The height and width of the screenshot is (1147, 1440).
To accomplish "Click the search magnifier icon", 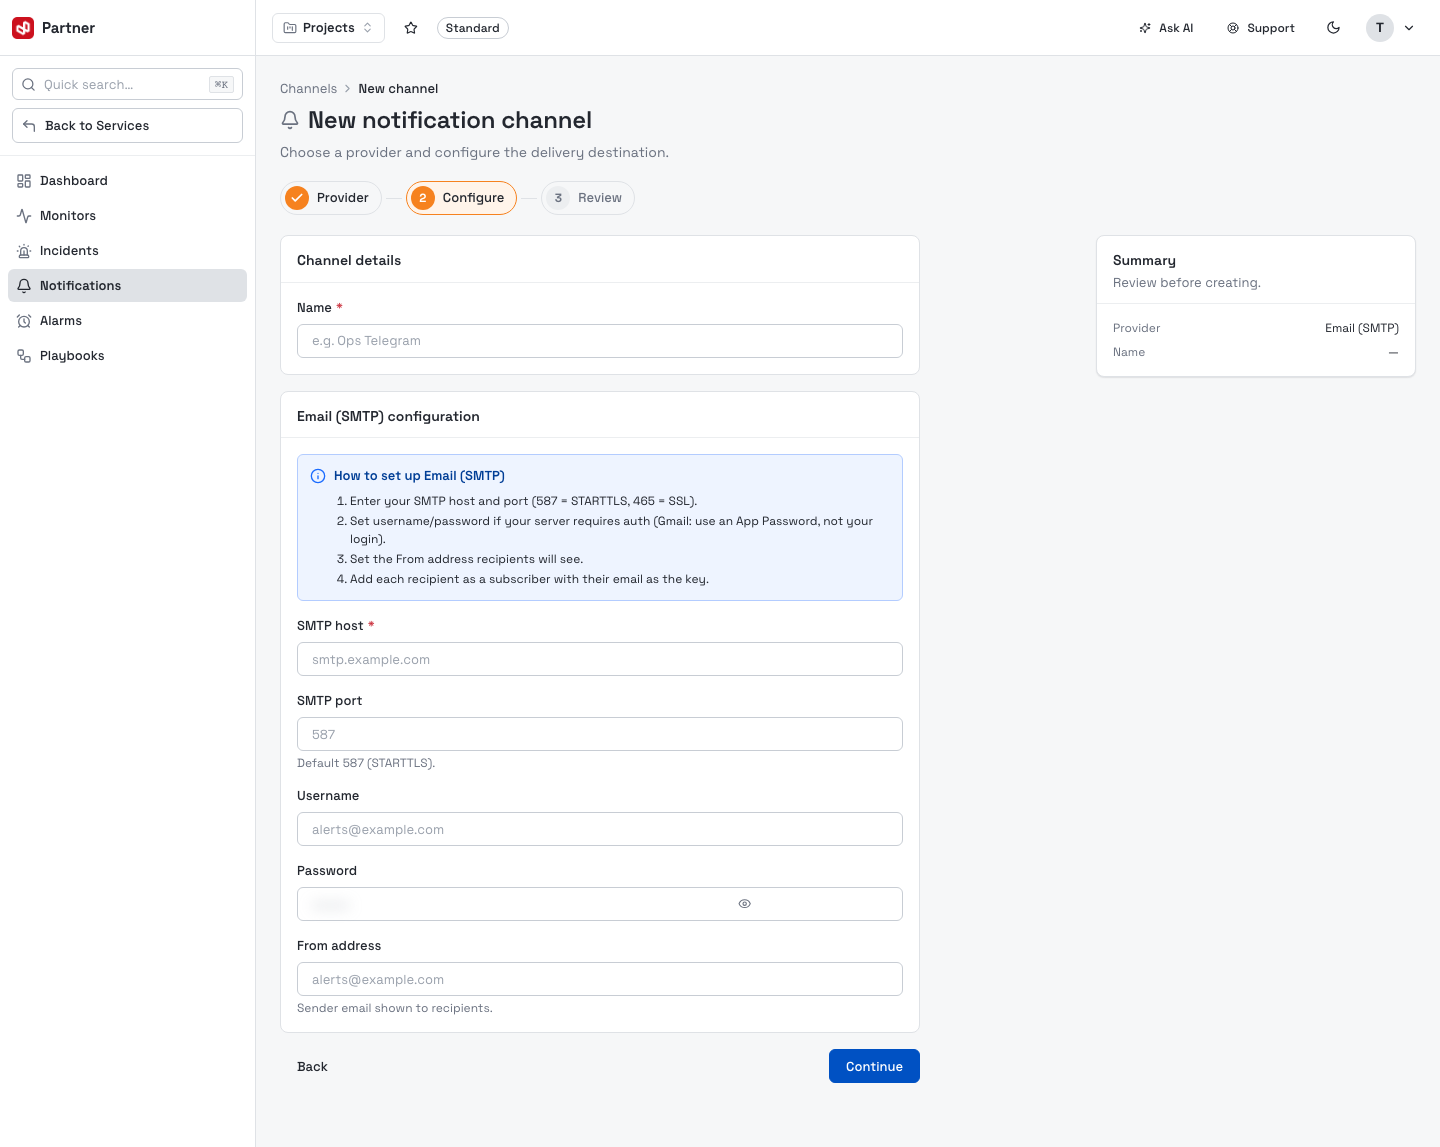I will coord(29,84).
